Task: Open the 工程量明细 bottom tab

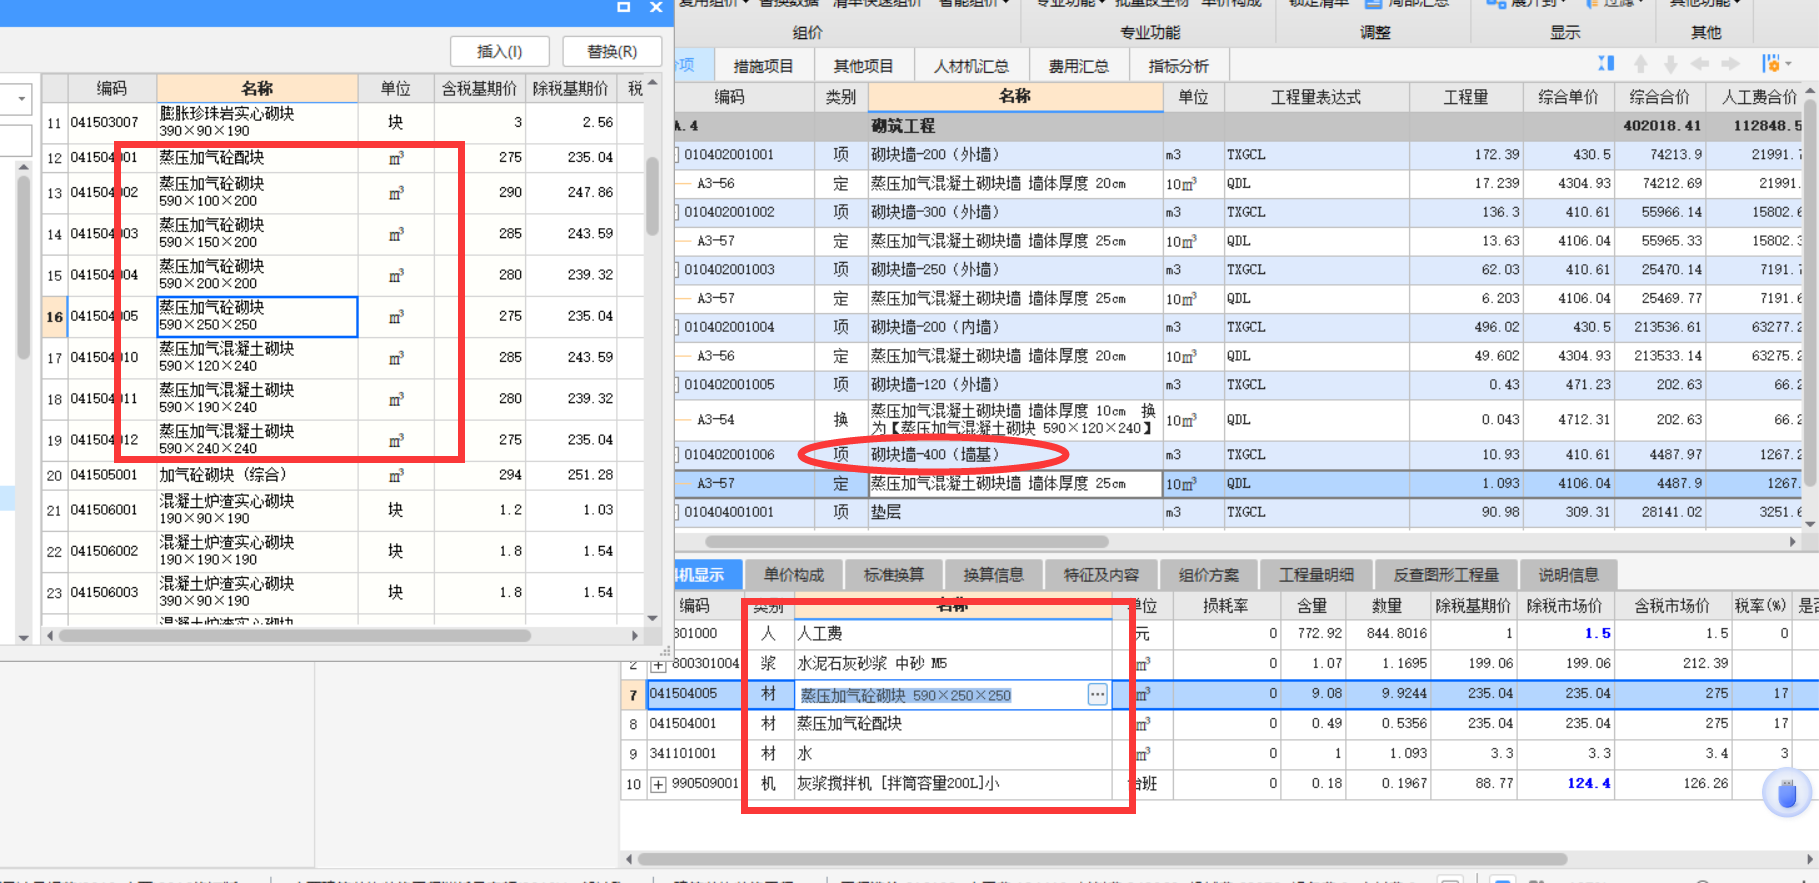Action: tap(1316, 575)
